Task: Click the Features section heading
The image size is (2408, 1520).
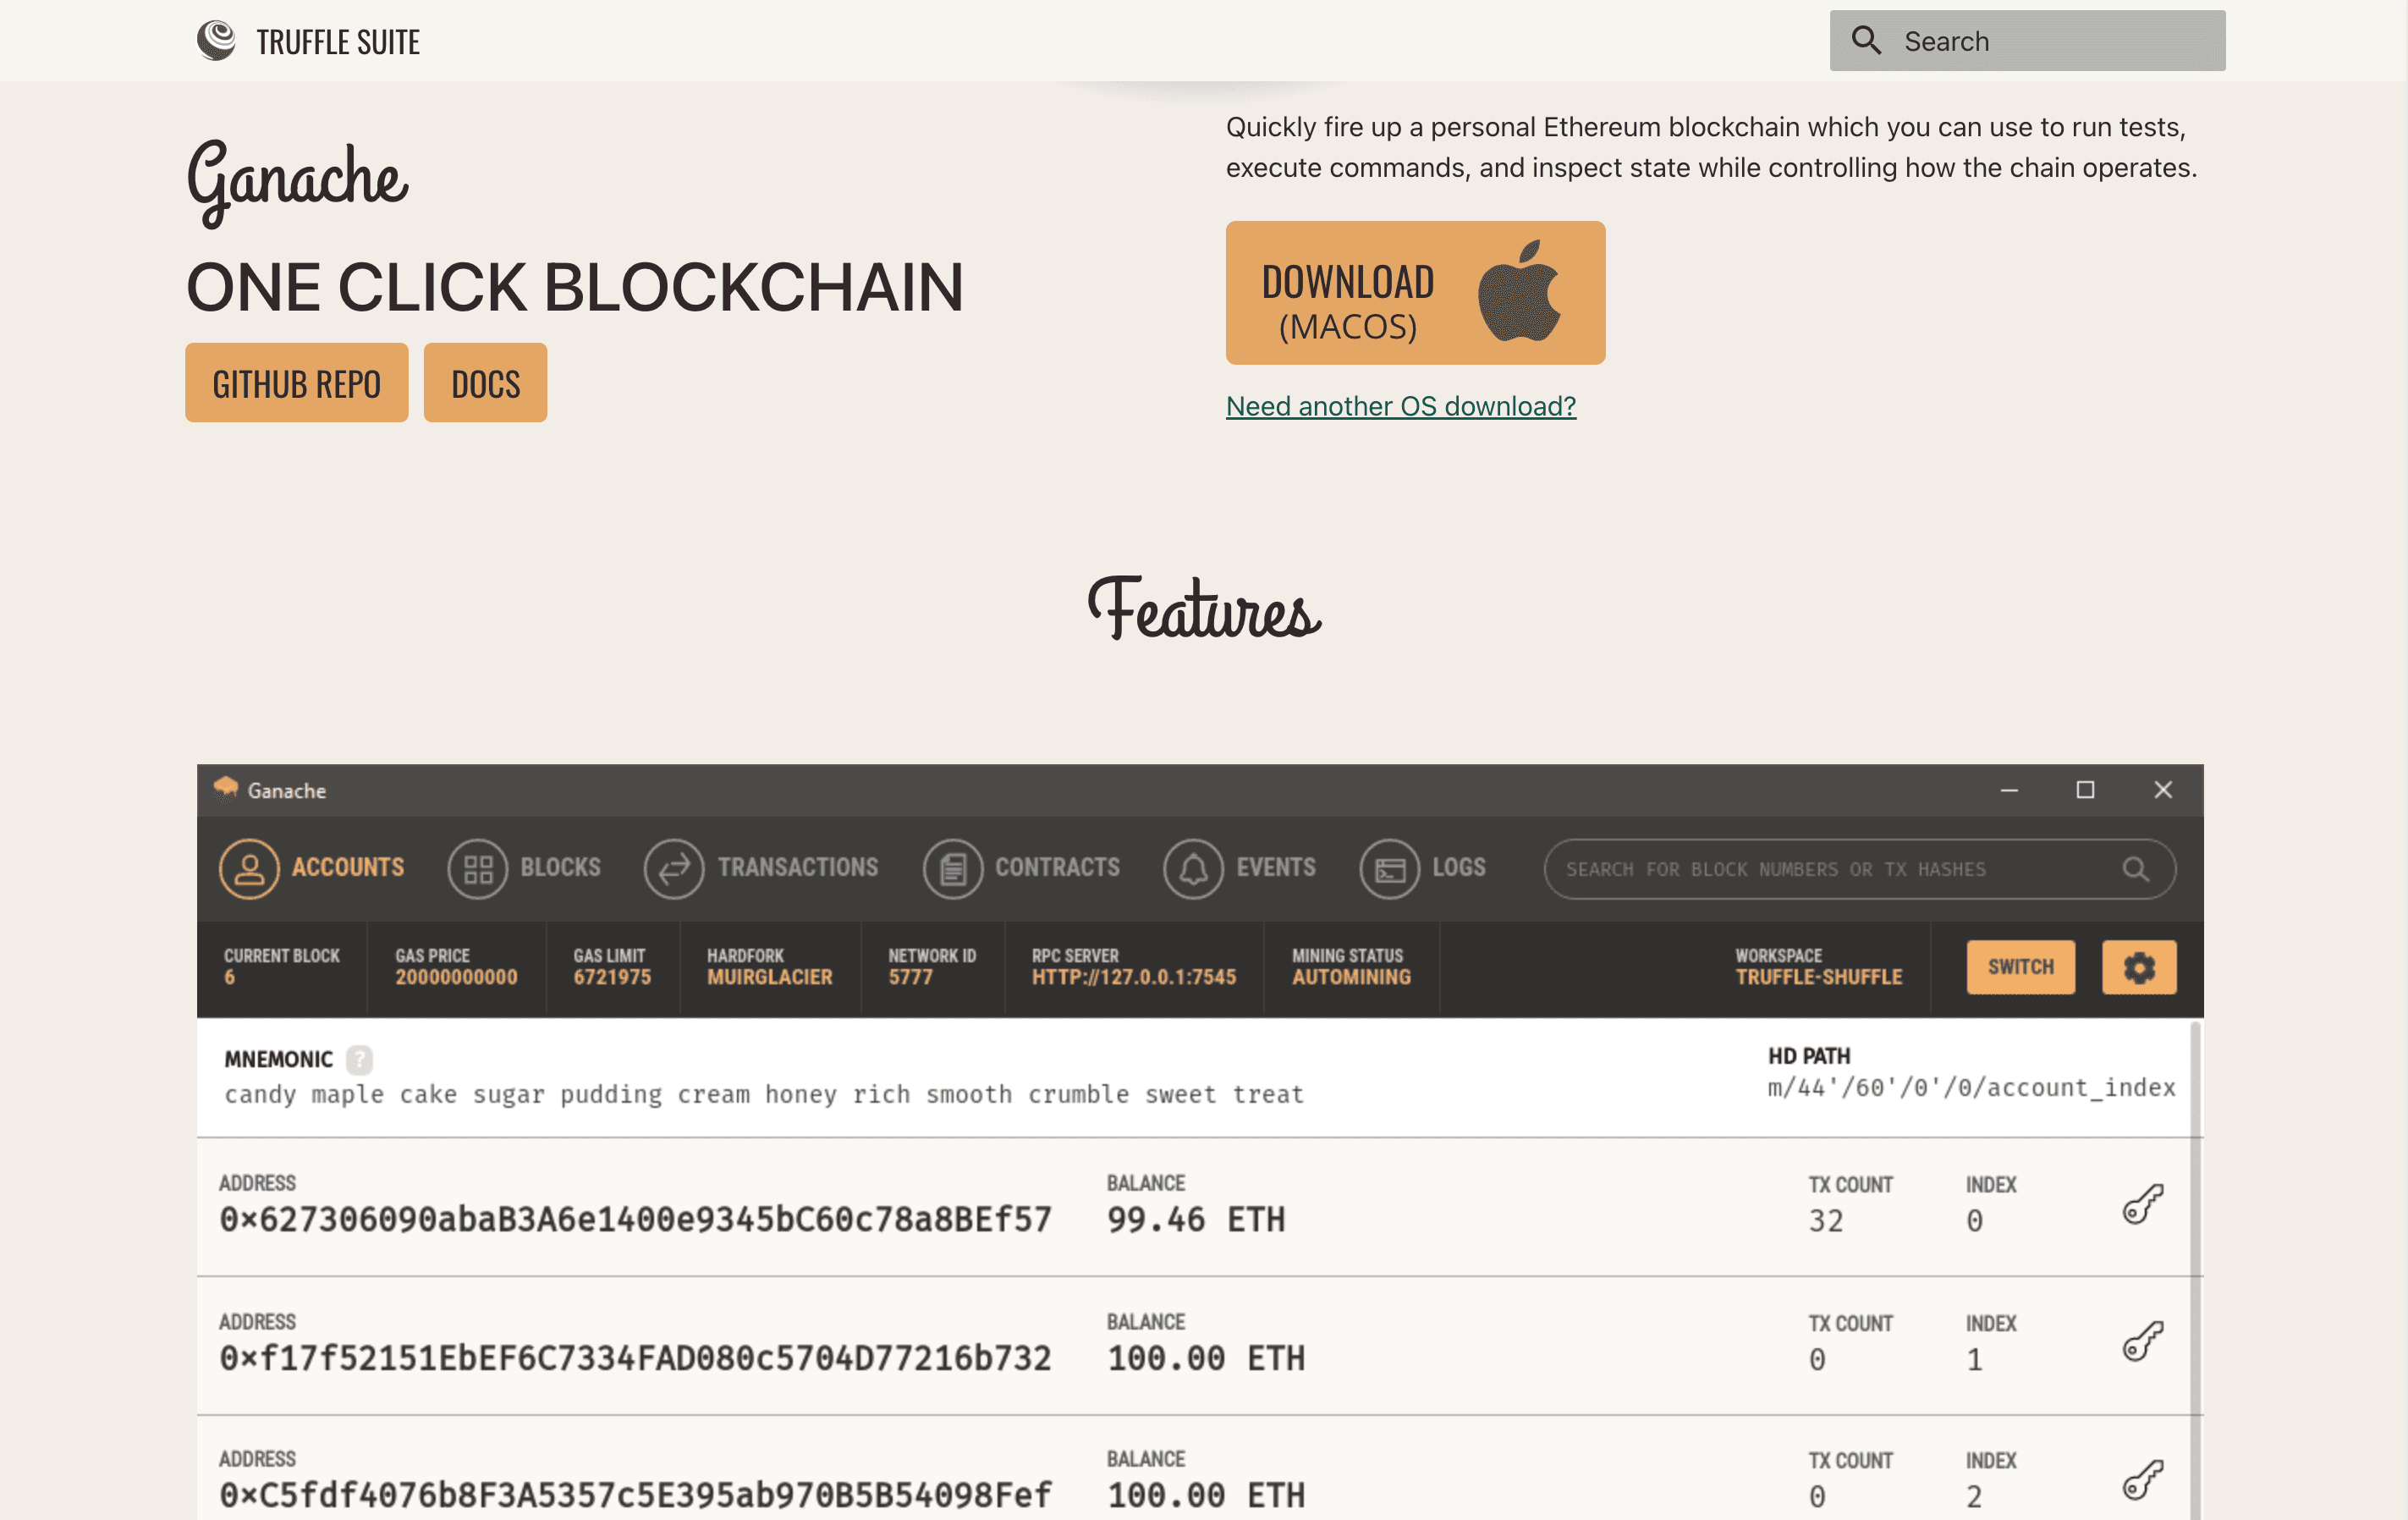Action: click(1204, 607)
